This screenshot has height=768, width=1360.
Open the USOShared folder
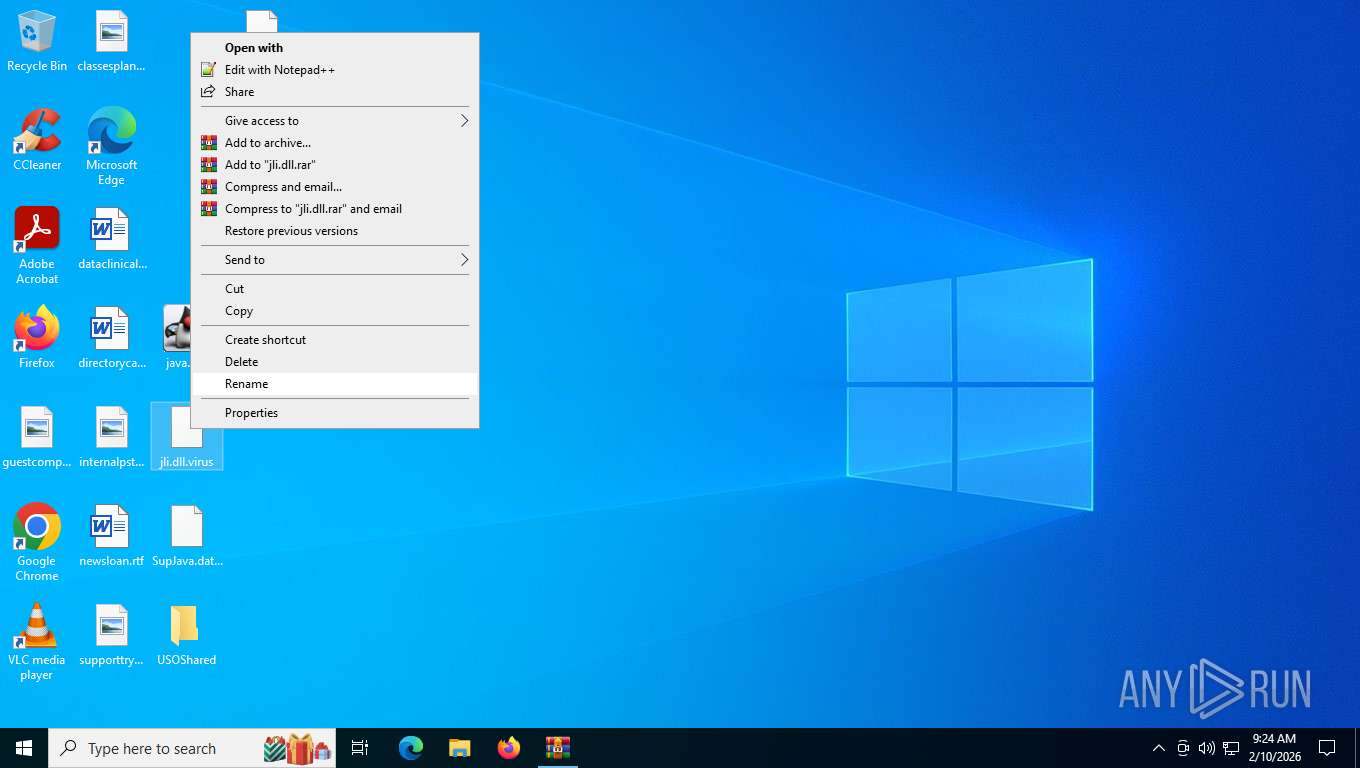pyautogui.click(x=187, y=635)
